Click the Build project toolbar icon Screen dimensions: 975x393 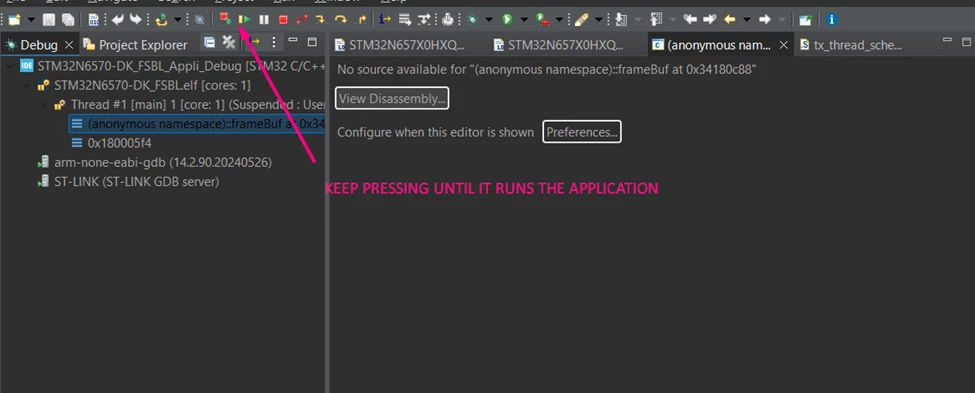point(162,20)
